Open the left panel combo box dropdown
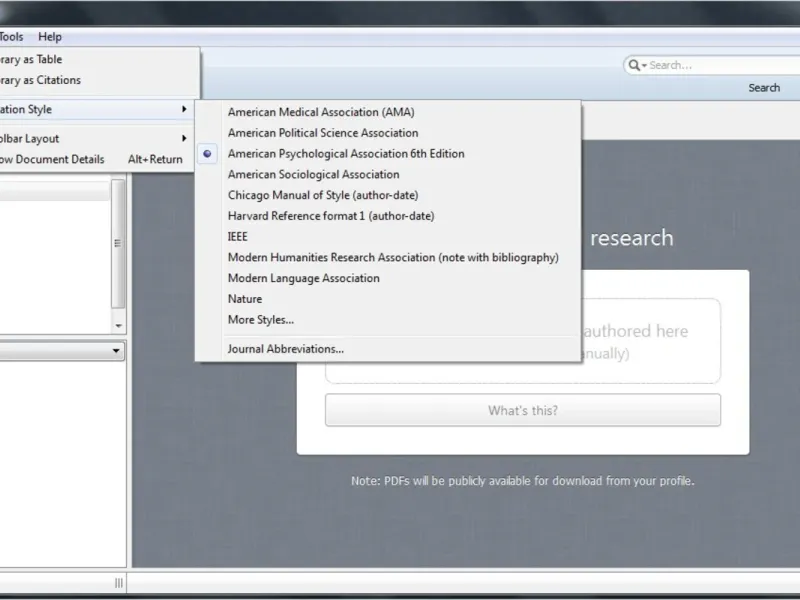 (116, 351)
